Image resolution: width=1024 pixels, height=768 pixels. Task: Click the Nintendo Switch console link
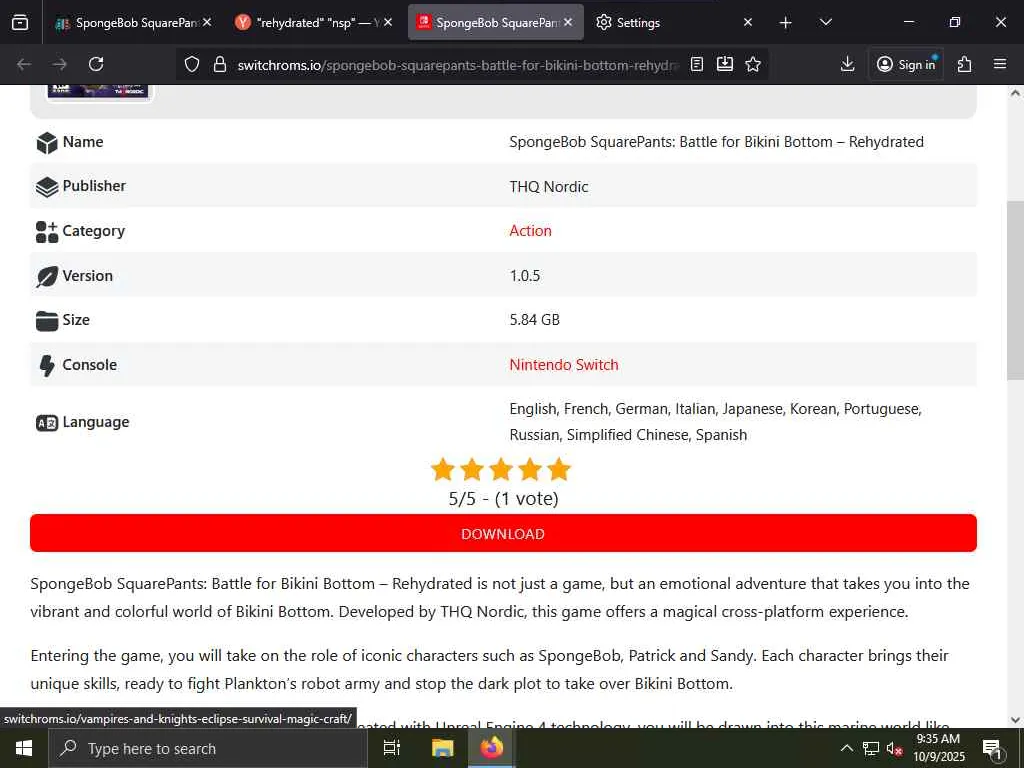click(564, 364)
